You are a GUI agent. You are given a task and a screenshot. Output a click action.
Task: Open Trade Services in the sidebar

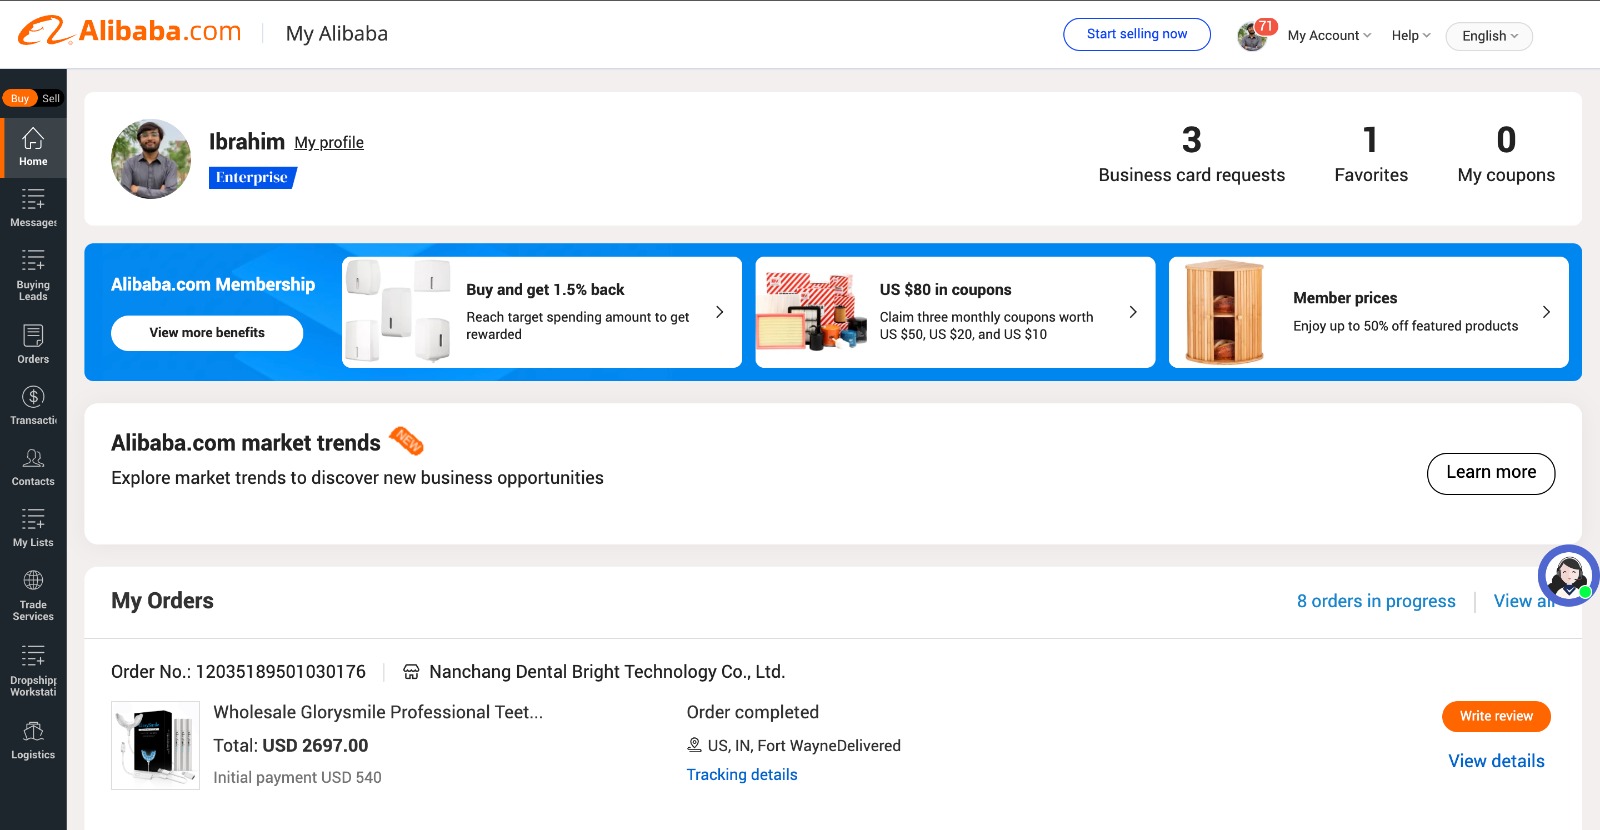click(33, 595)
